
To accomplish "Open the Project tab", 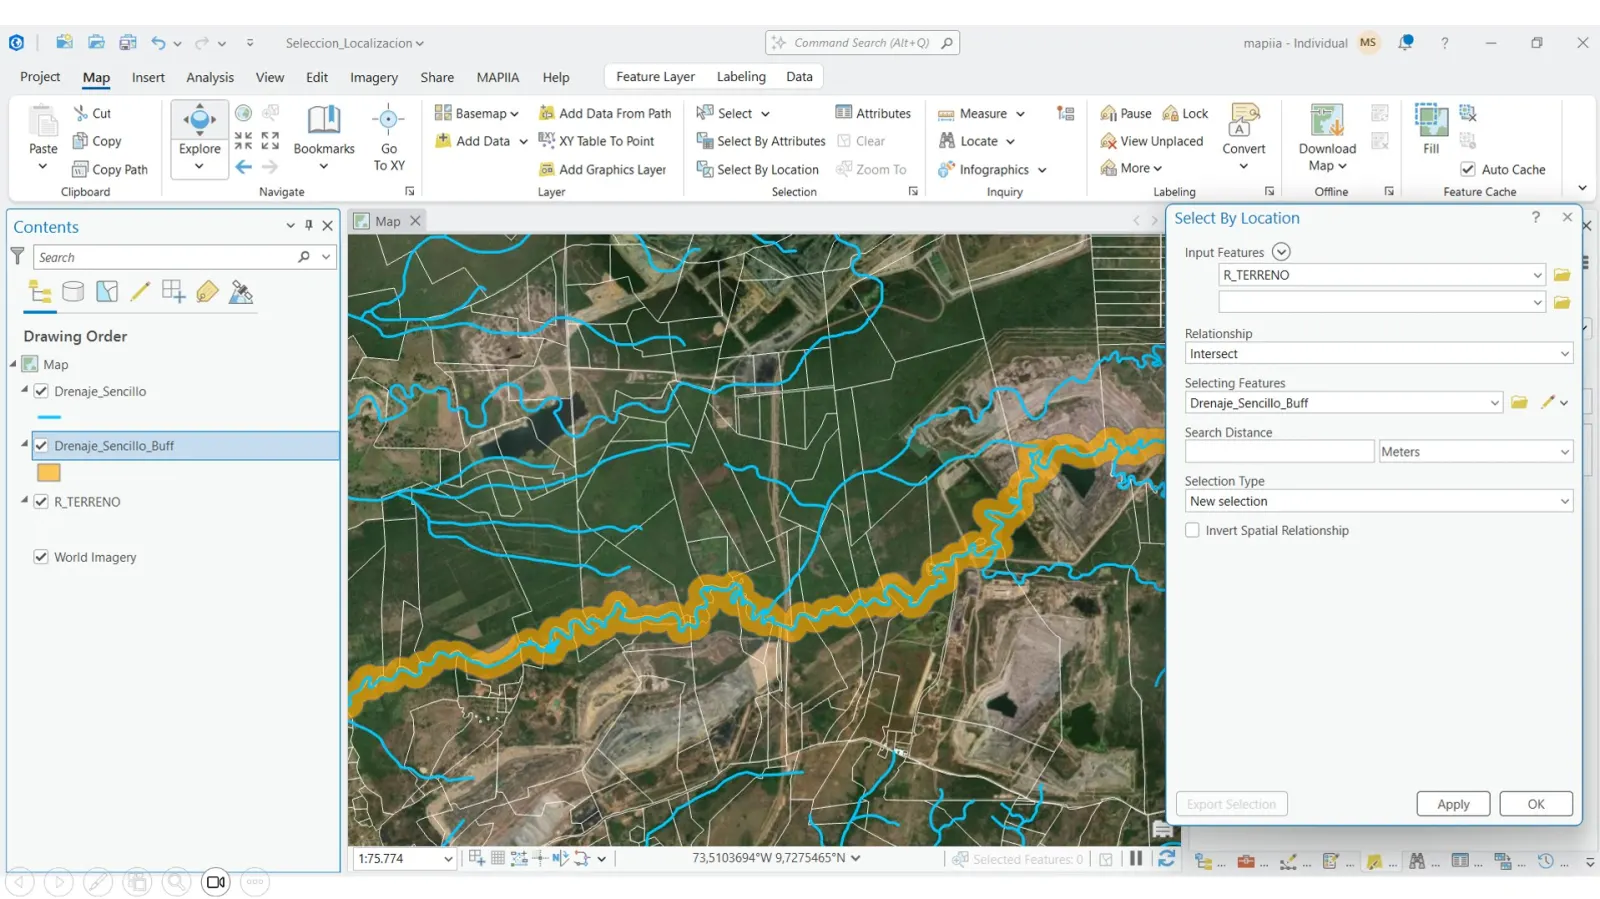I will point(40,77).
